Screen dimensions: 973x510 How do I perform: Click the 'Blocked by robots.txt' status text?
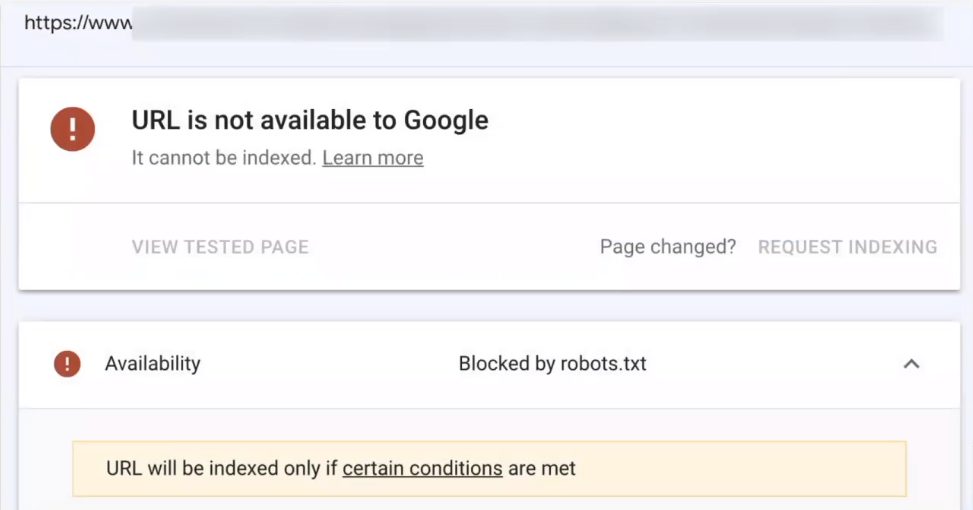click(552, 364)
